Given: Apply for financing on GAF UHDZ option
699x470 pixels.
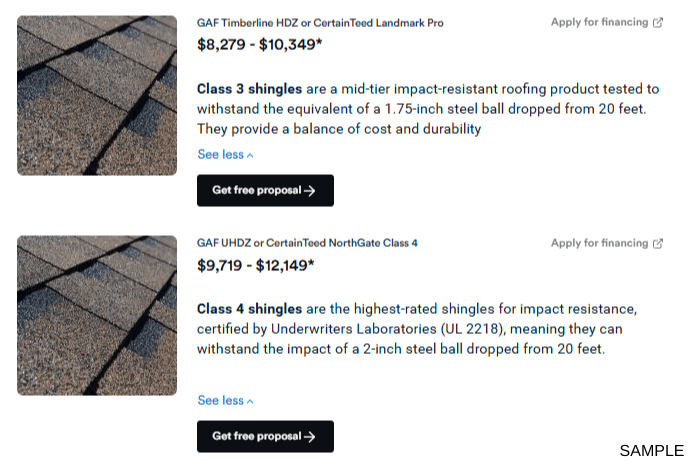Looking at the screenshot, I should tap(600, 243).
